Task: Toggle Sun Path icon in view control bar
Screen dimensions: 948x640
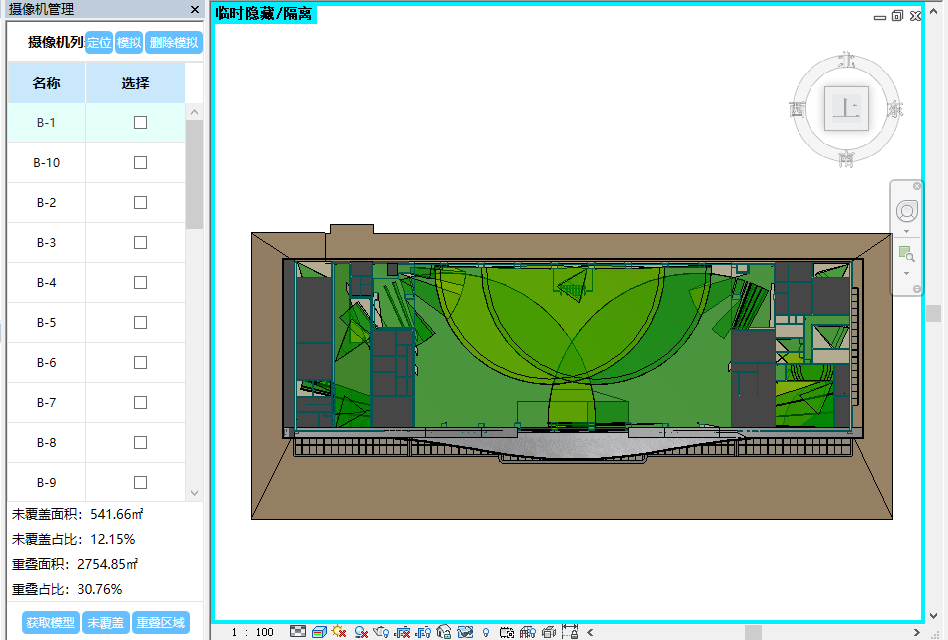Action: (x=339, y=632)
